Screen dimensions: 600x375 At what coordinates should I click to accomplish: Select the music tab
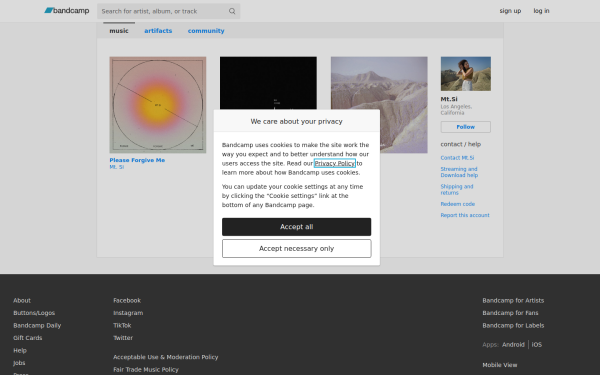pyautogui.click(x=119, y=31)
